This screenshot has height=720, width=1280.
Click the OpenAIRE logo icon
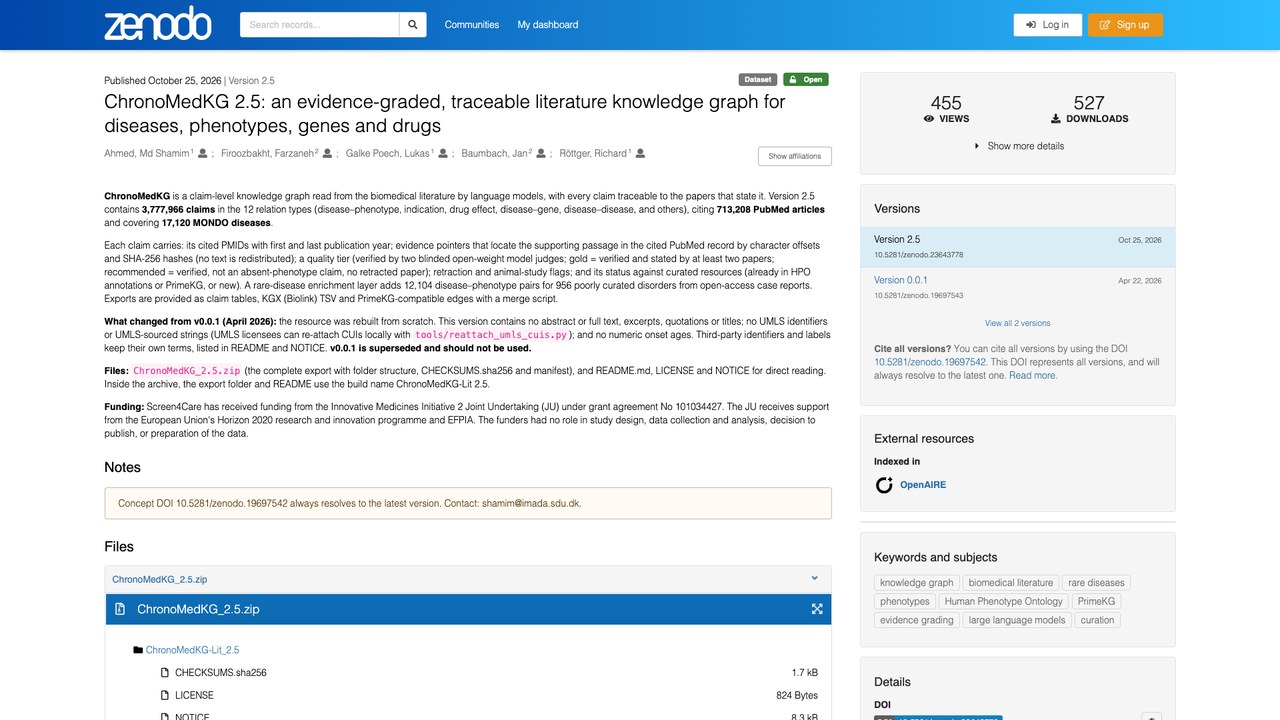pyautogui.click(x=884, y=485)
